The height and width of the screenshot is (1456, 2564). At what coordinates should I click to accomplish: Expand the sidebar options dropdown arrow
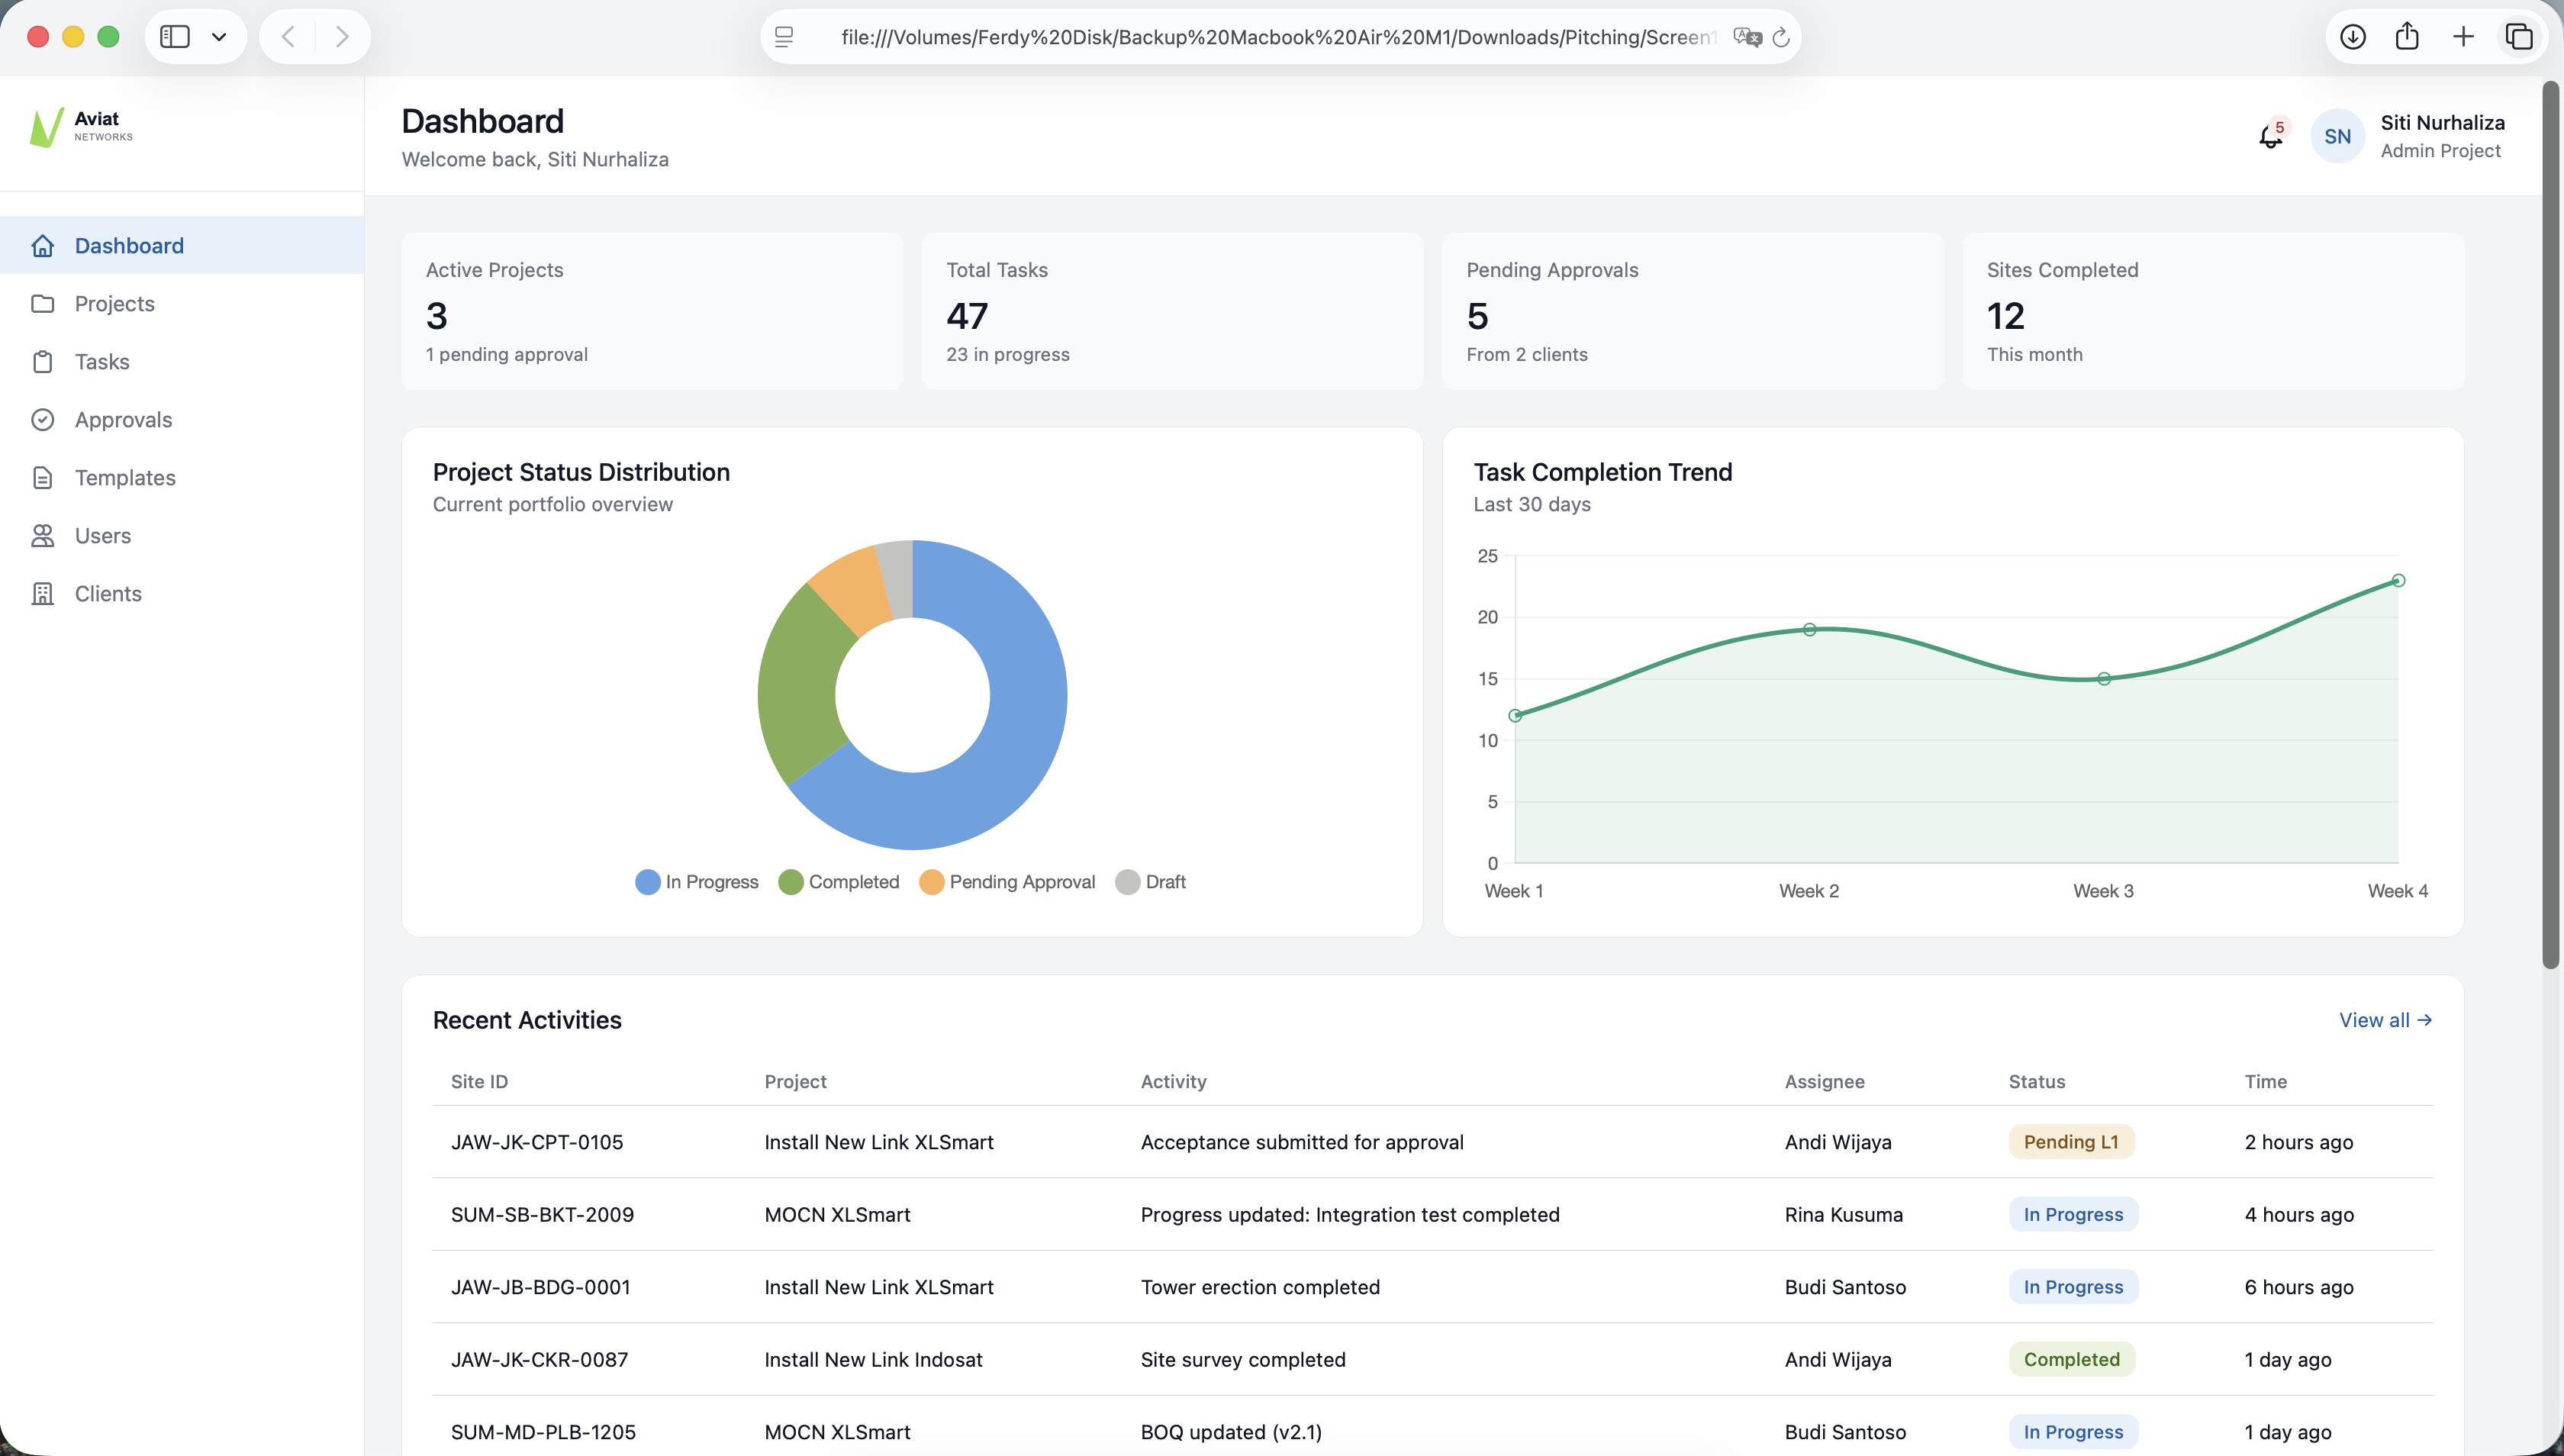tap(219, 37)
